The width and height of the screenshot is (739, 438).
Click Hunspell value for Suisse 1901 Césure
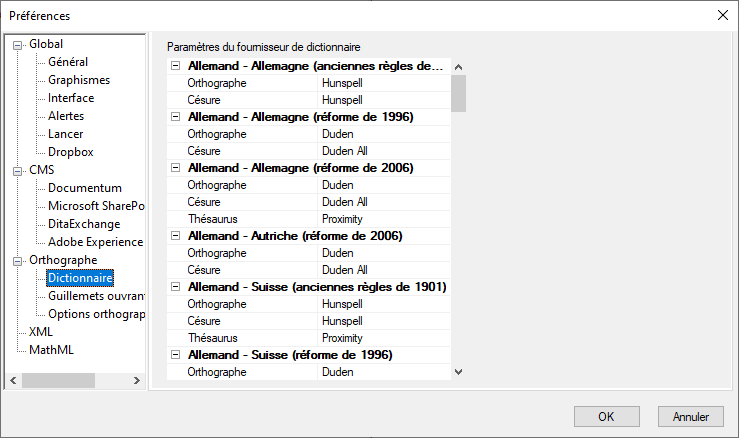click(x=340, y=321)
